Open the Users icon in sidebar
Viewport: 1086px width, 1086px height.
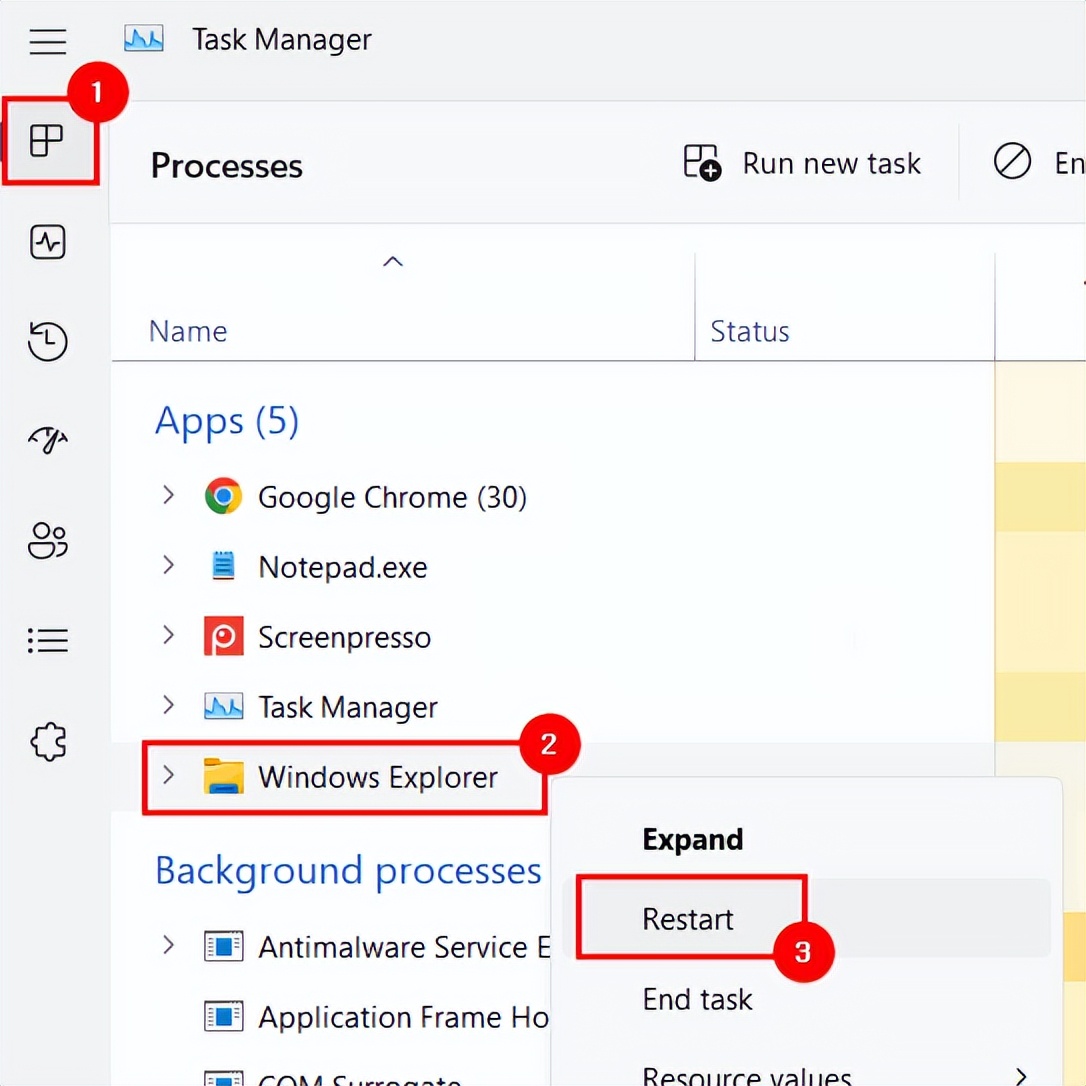48,541
